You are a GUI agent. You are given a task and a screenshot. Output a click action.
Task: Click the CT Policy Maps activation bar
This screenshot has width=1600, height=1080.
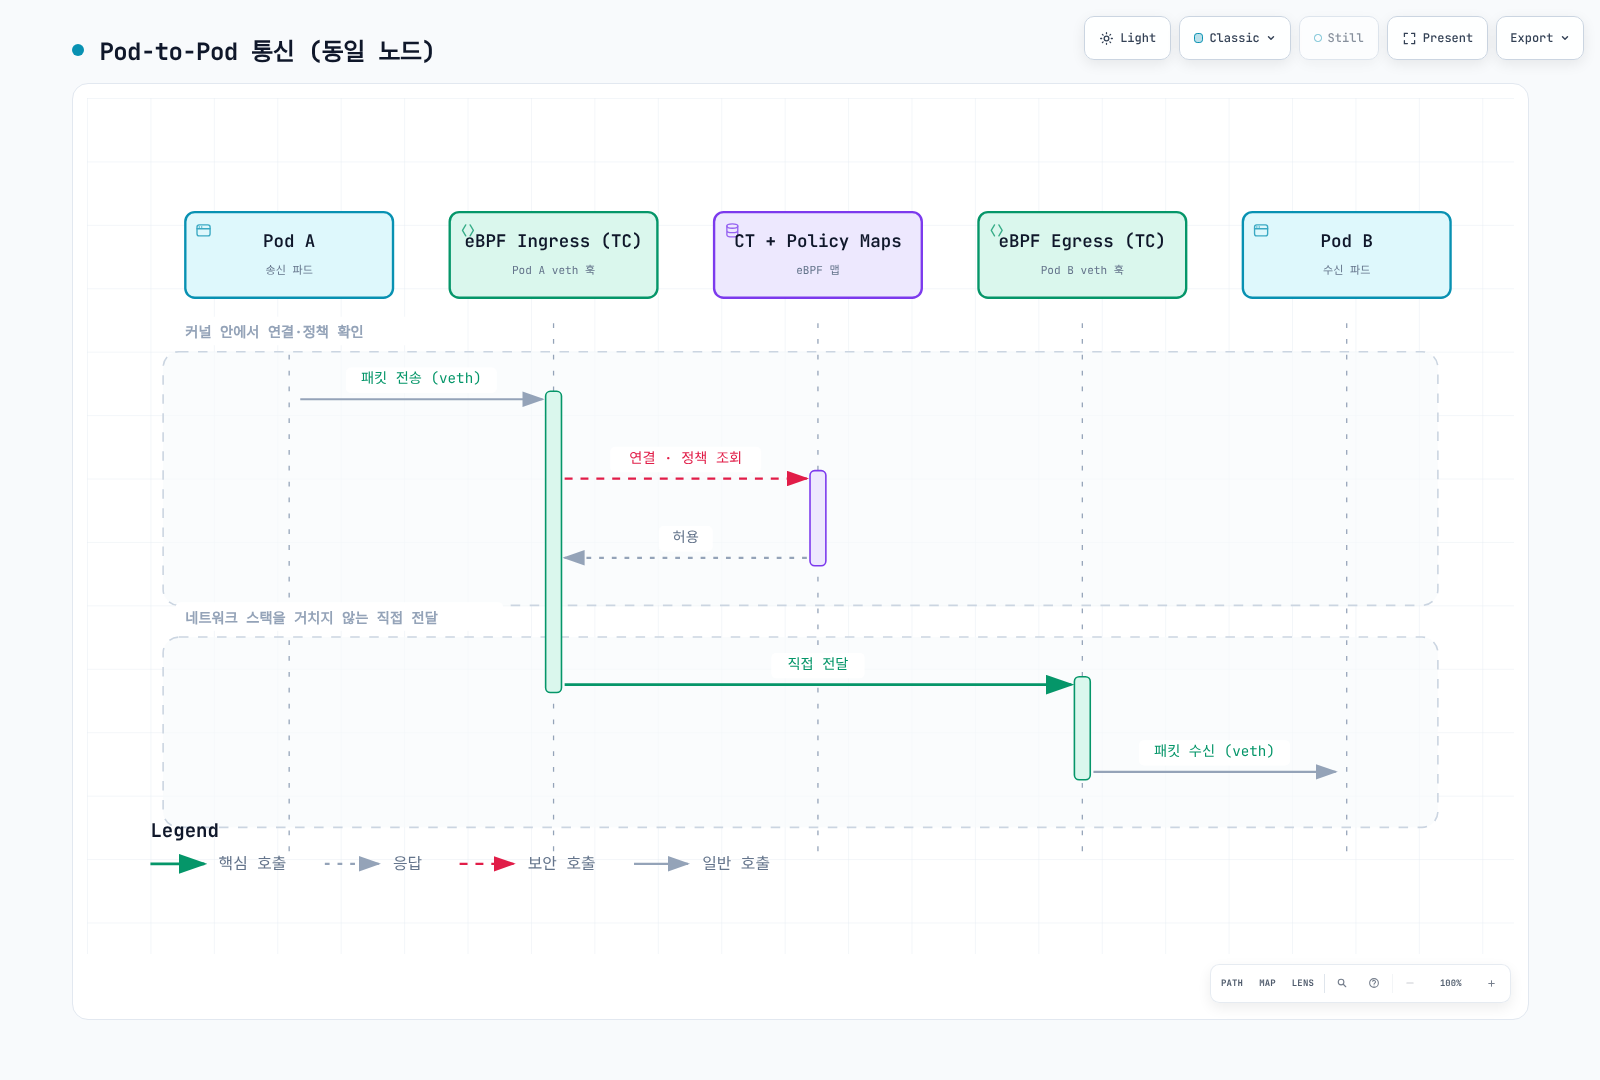point(818,518)
